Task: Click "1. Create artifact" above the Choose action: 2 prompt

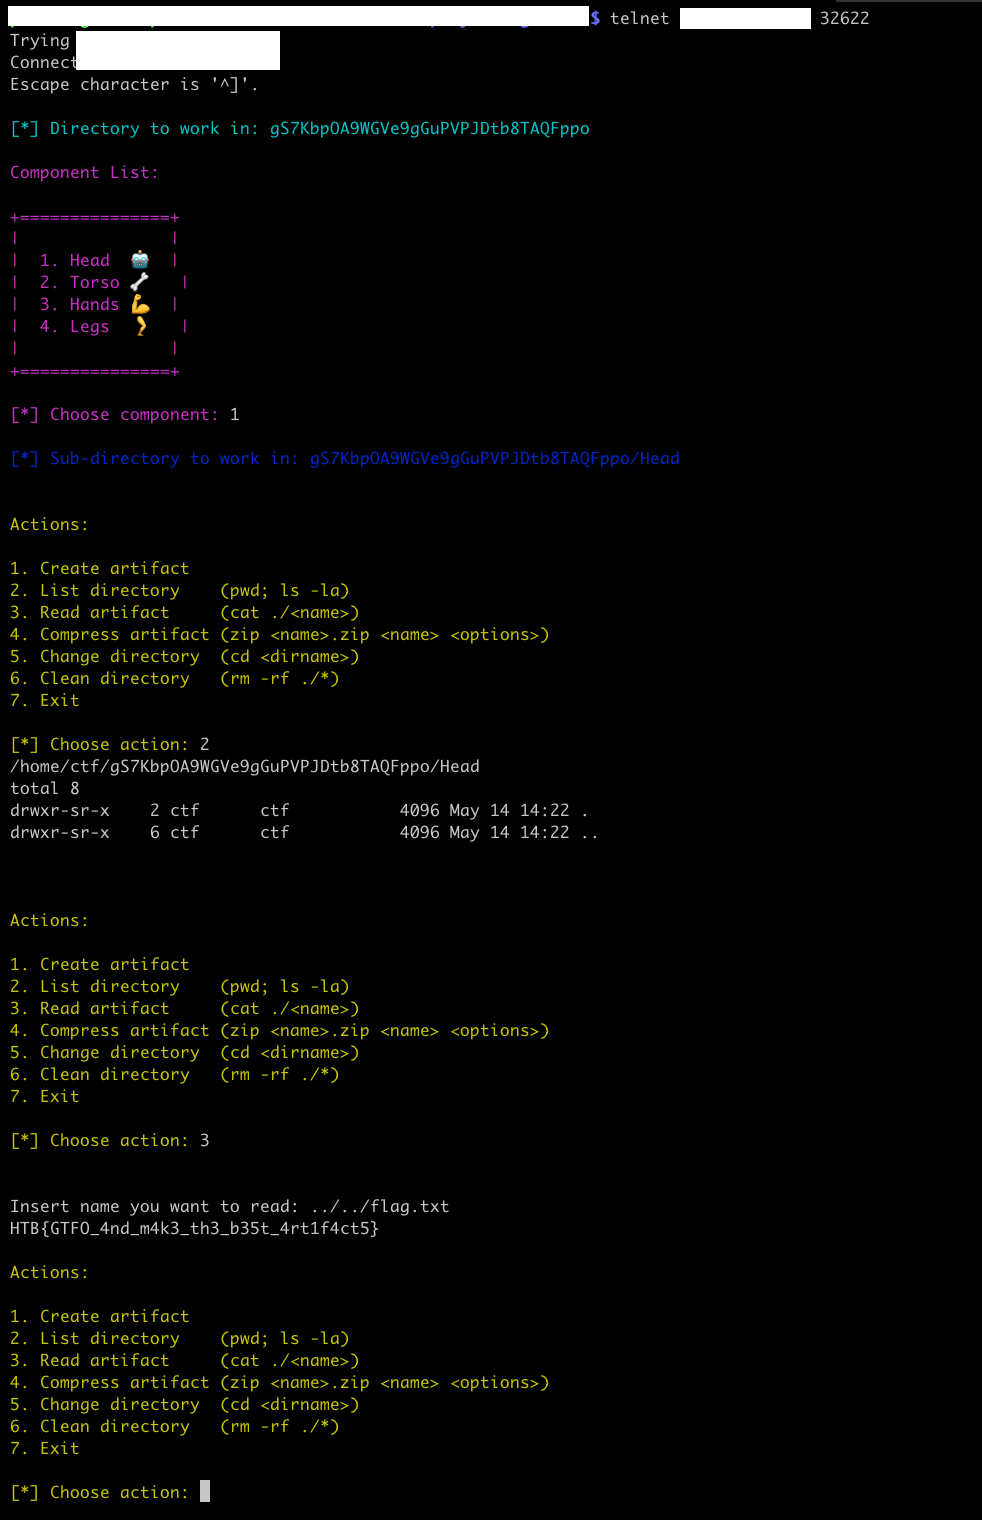Action: [x=100, y=568]
